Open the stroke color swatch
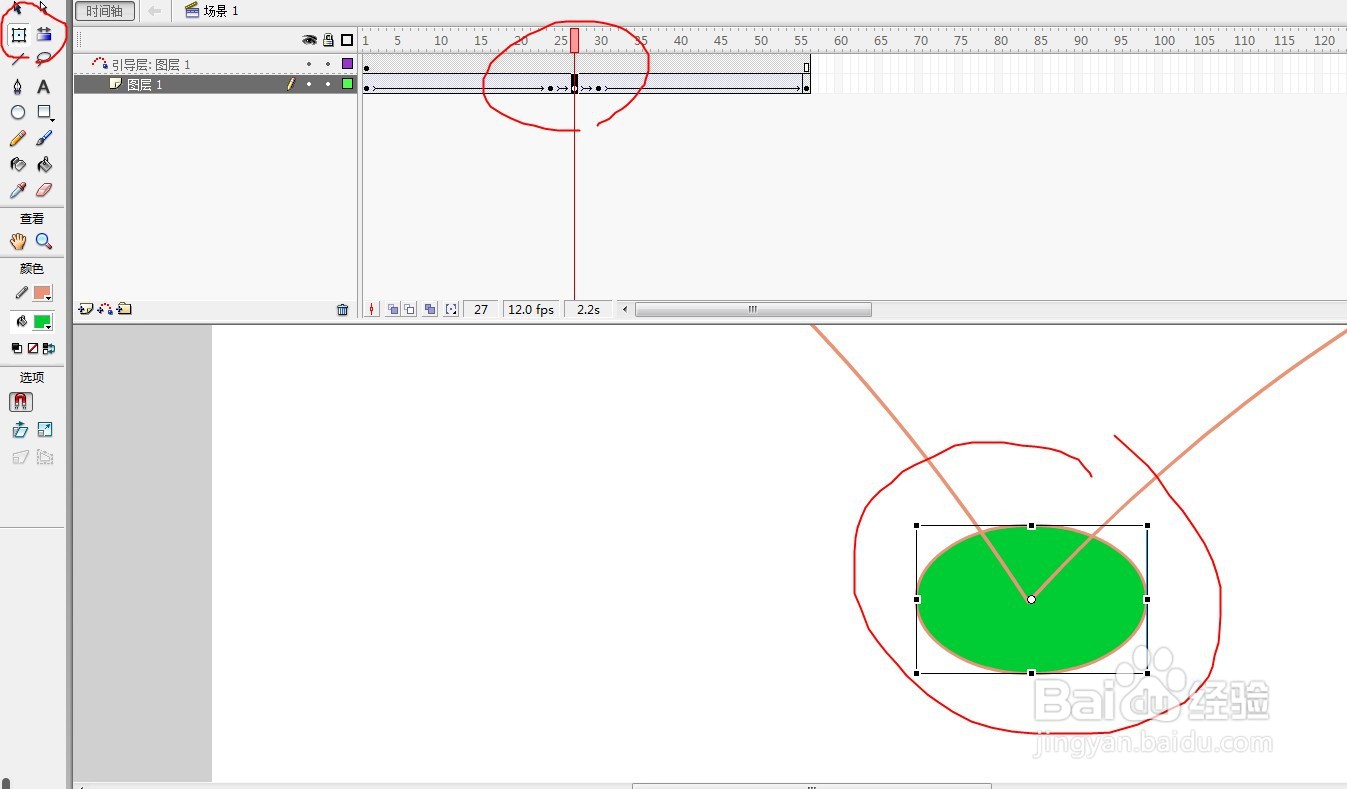 pyautogui.click(x=42, y=293)
